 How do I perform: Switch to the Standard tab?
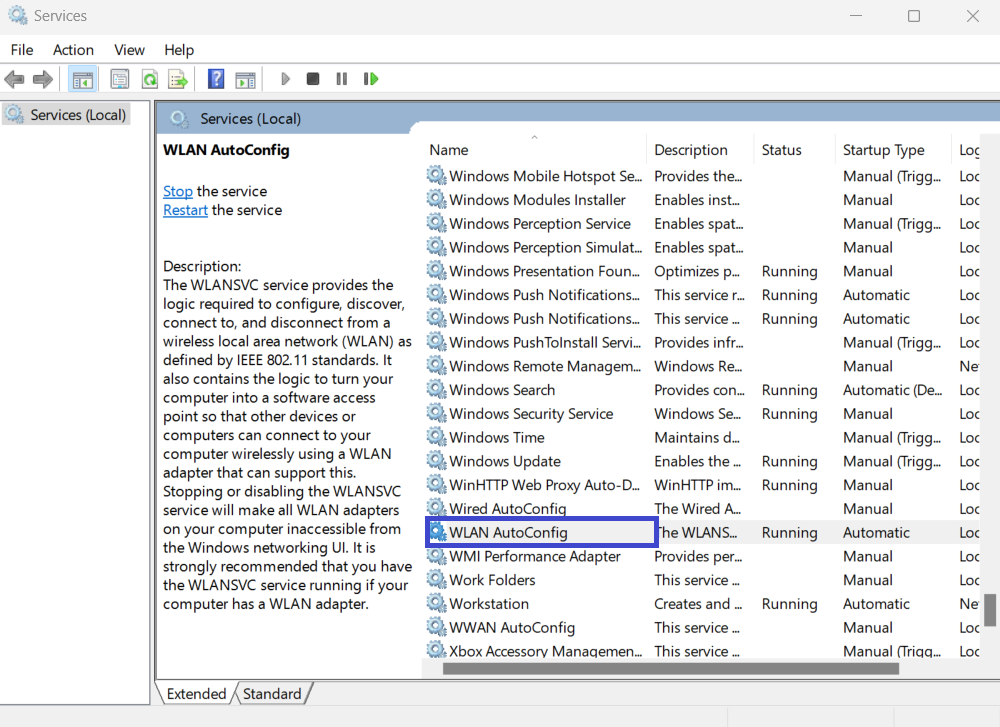point(272,694)
